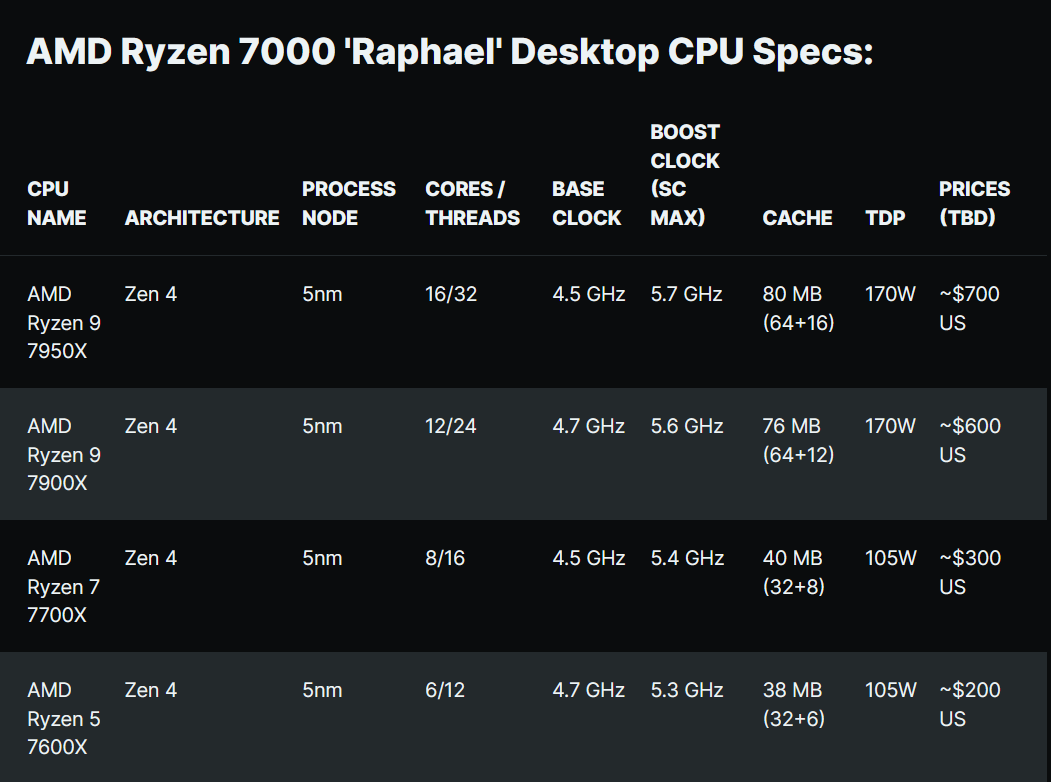Image resolution: width=1051 pixels, height=782 pixels.
Task: Click the BASE CLOCK column header
Action: point(587,203)
